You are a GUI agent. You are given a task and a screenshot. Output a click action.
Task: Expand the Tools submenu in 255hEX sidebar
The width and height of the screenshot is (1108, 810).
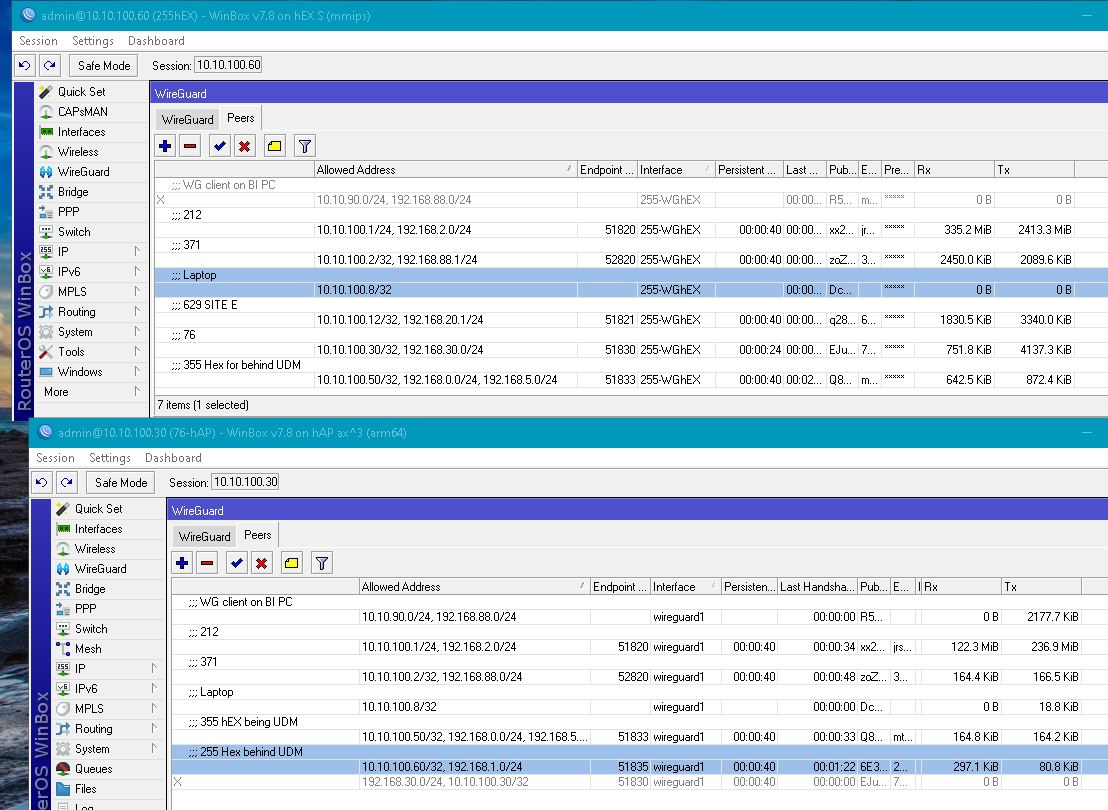point(71,352)
